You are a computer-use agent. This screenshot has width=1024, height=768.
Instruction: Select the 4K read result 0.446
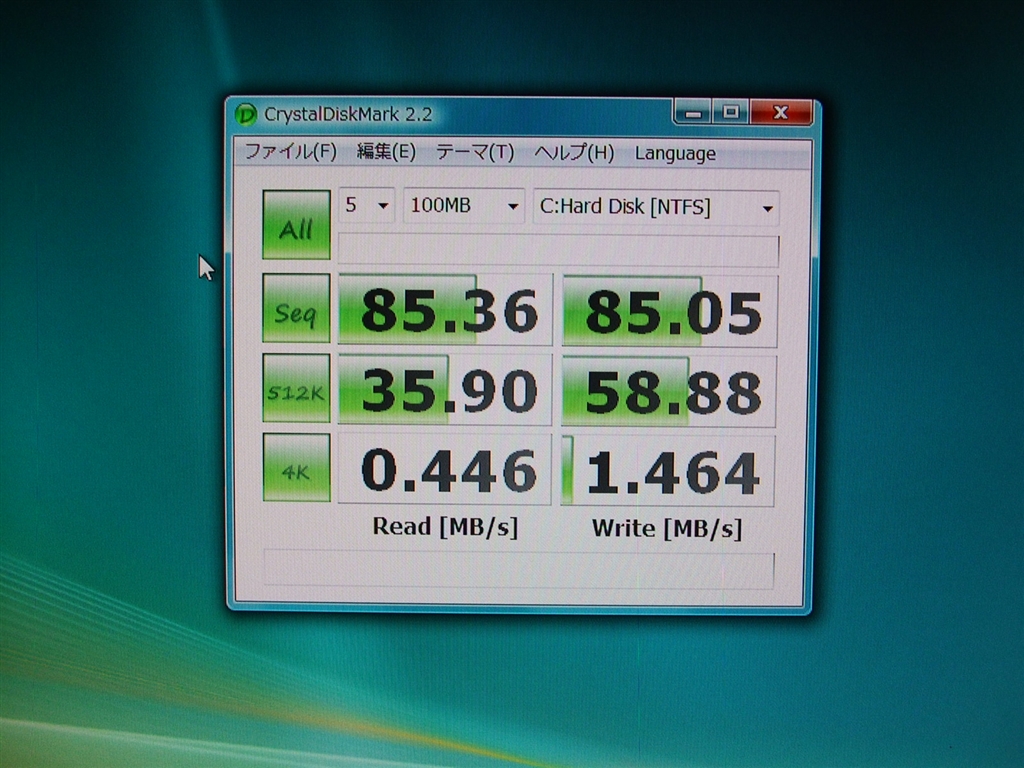tap(444, 469)
